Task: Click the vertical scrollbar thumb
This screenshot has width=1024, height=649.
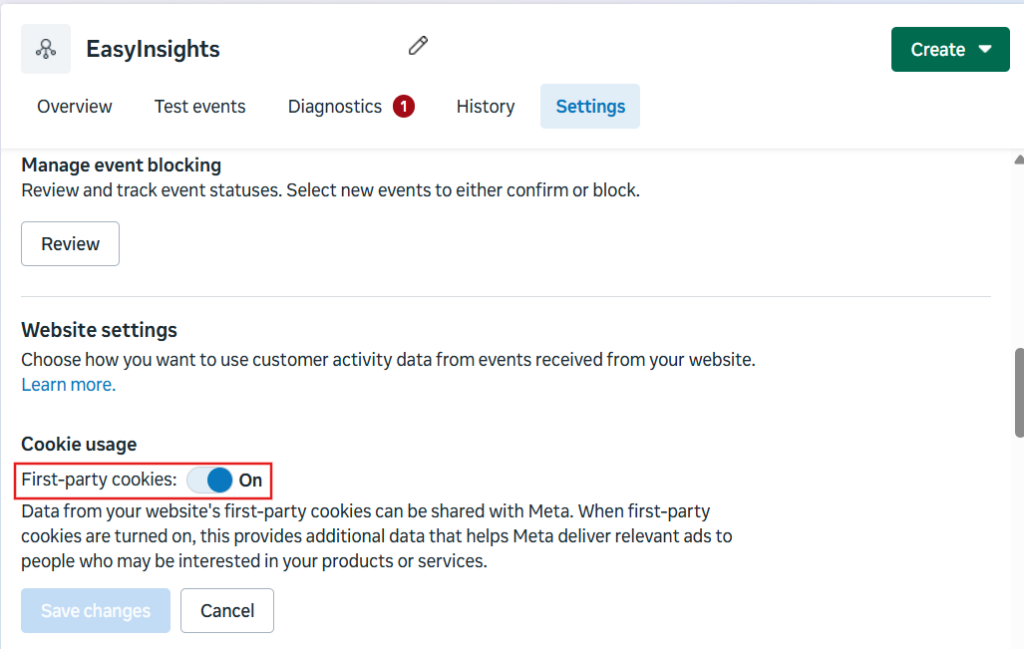Action: pyautogui.click(x=1019, y=392)
